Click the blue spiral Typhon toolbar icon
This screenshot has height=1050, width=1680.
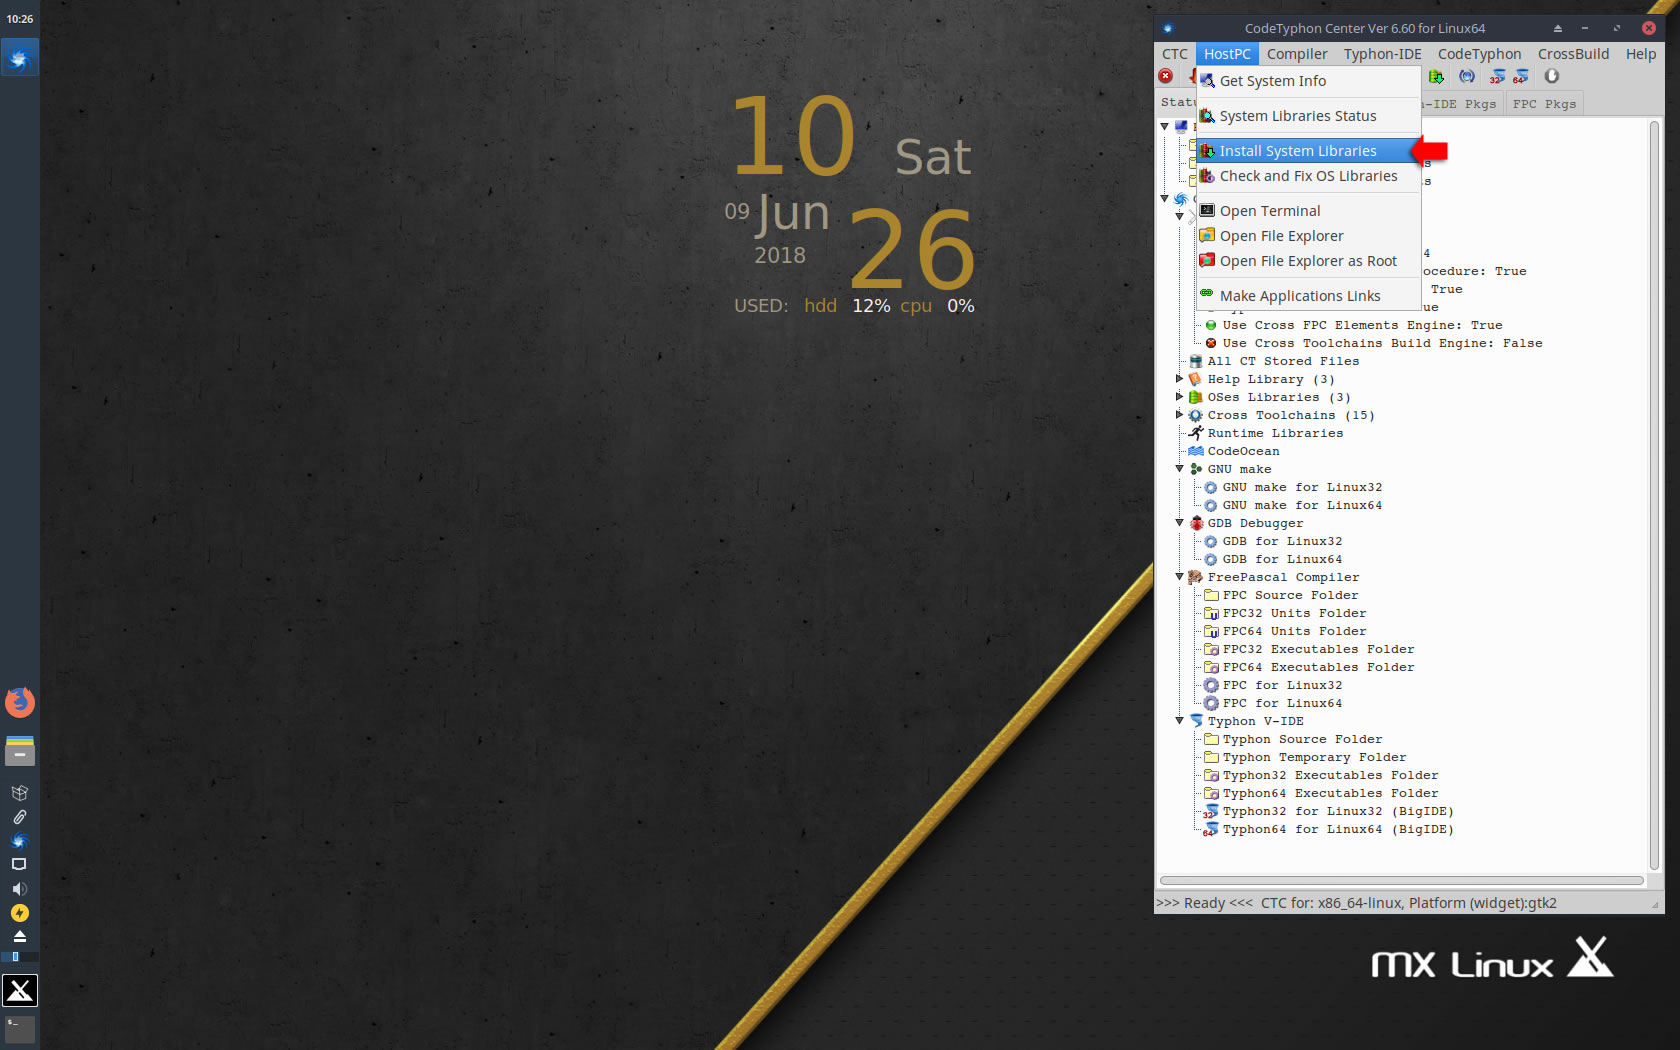[1467, 76]
